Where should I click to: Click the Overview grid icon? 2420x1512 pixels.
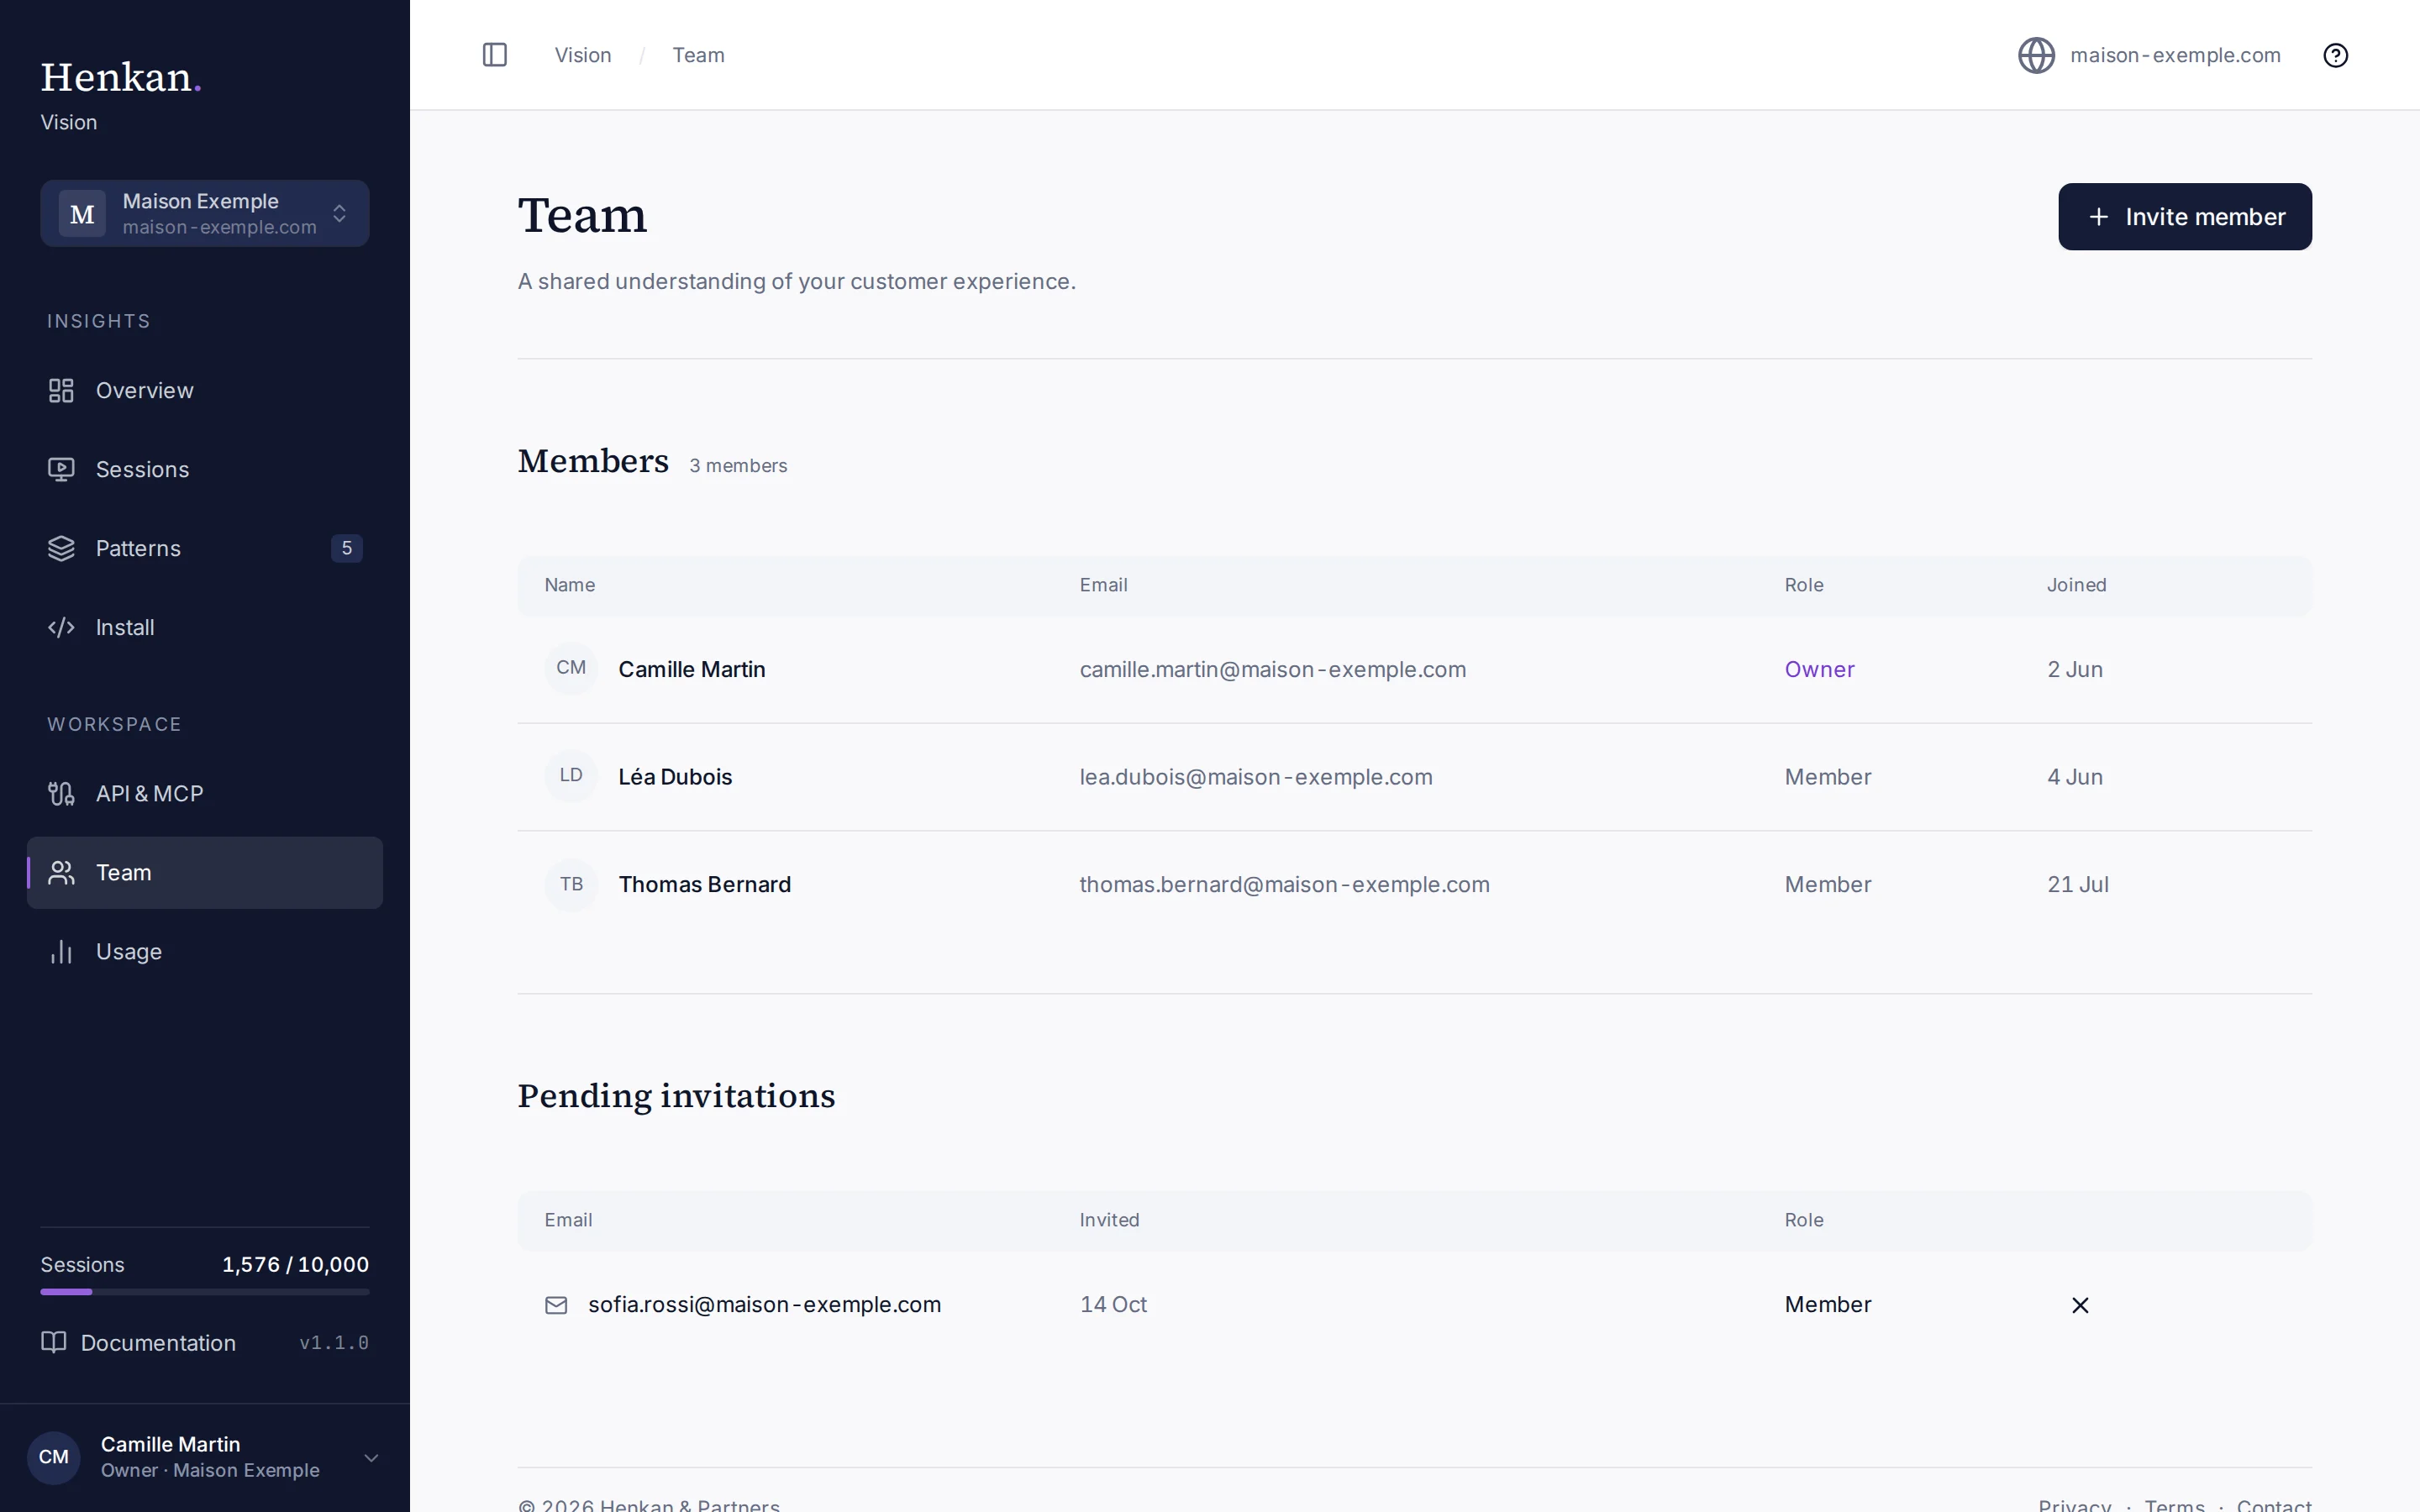(x=61, y=390)
